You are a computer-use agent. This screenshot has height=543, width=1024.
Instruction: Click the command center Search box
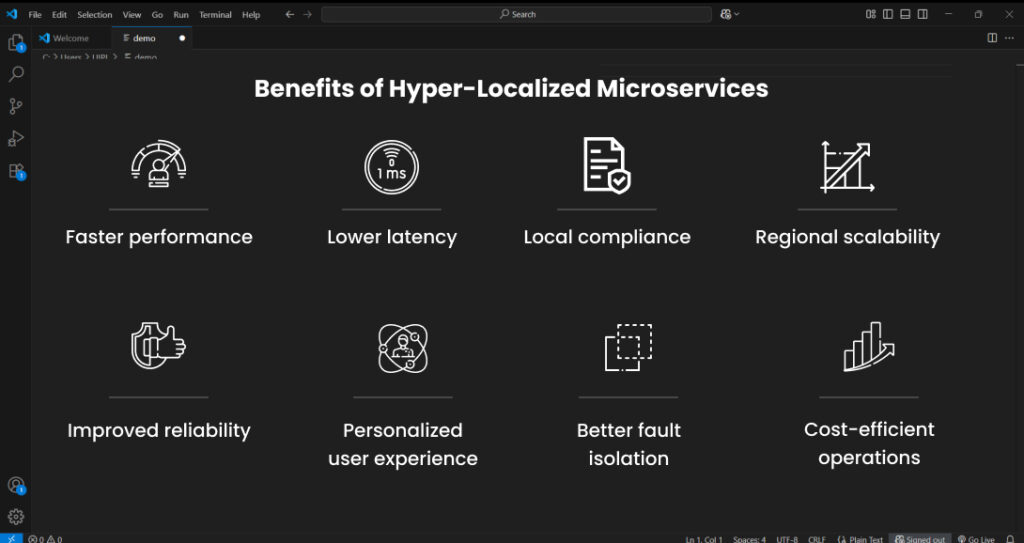point(516,14)
